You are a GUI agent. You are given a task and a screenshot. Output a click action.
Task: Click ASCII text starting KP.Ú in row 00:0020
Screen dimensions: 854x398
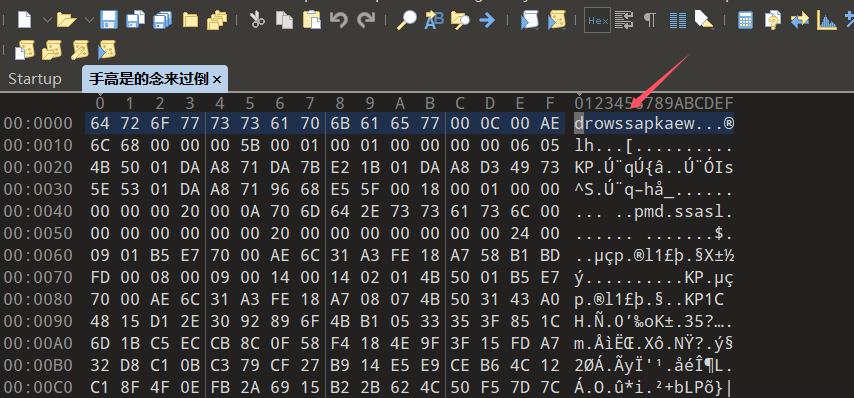click(654, 167)
